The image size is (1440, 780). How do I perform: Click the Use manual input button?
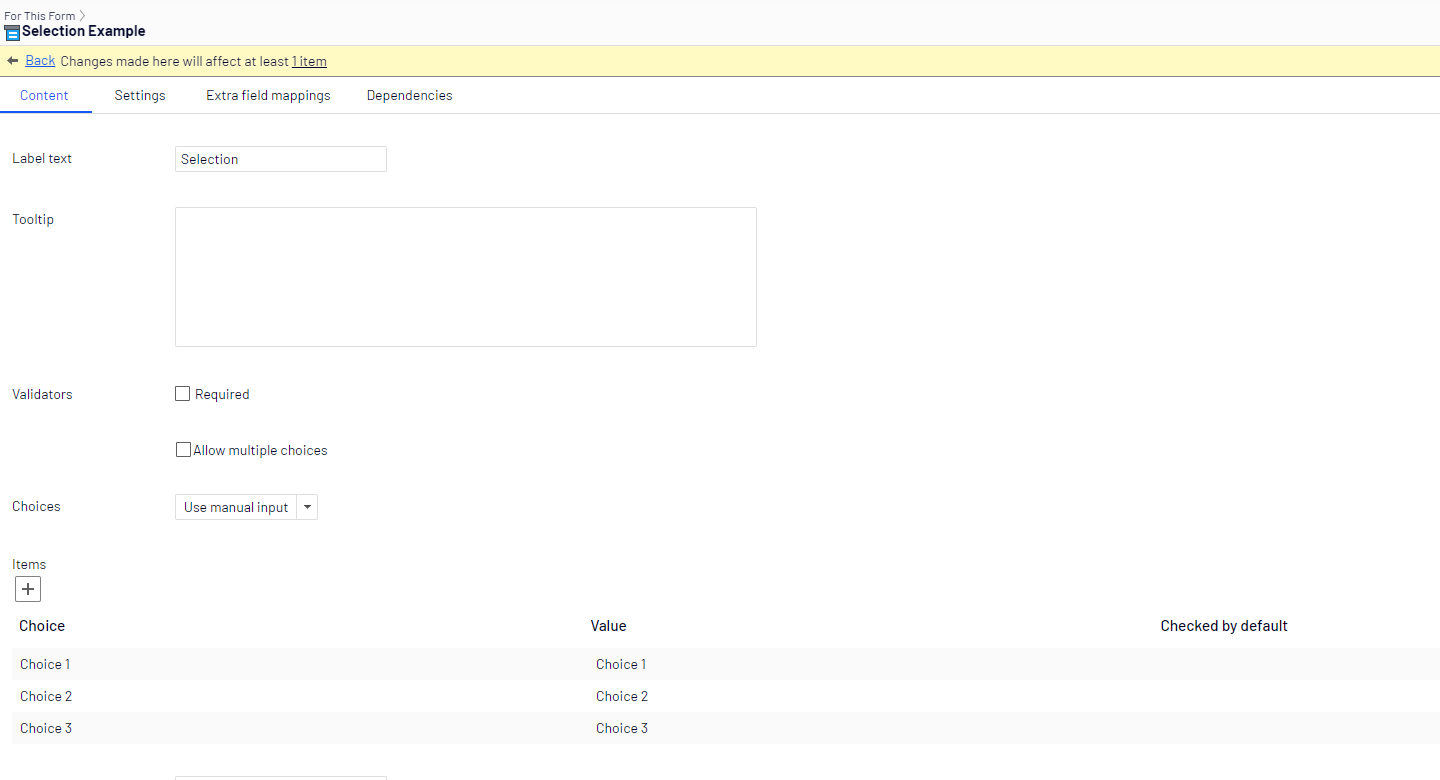236,507
